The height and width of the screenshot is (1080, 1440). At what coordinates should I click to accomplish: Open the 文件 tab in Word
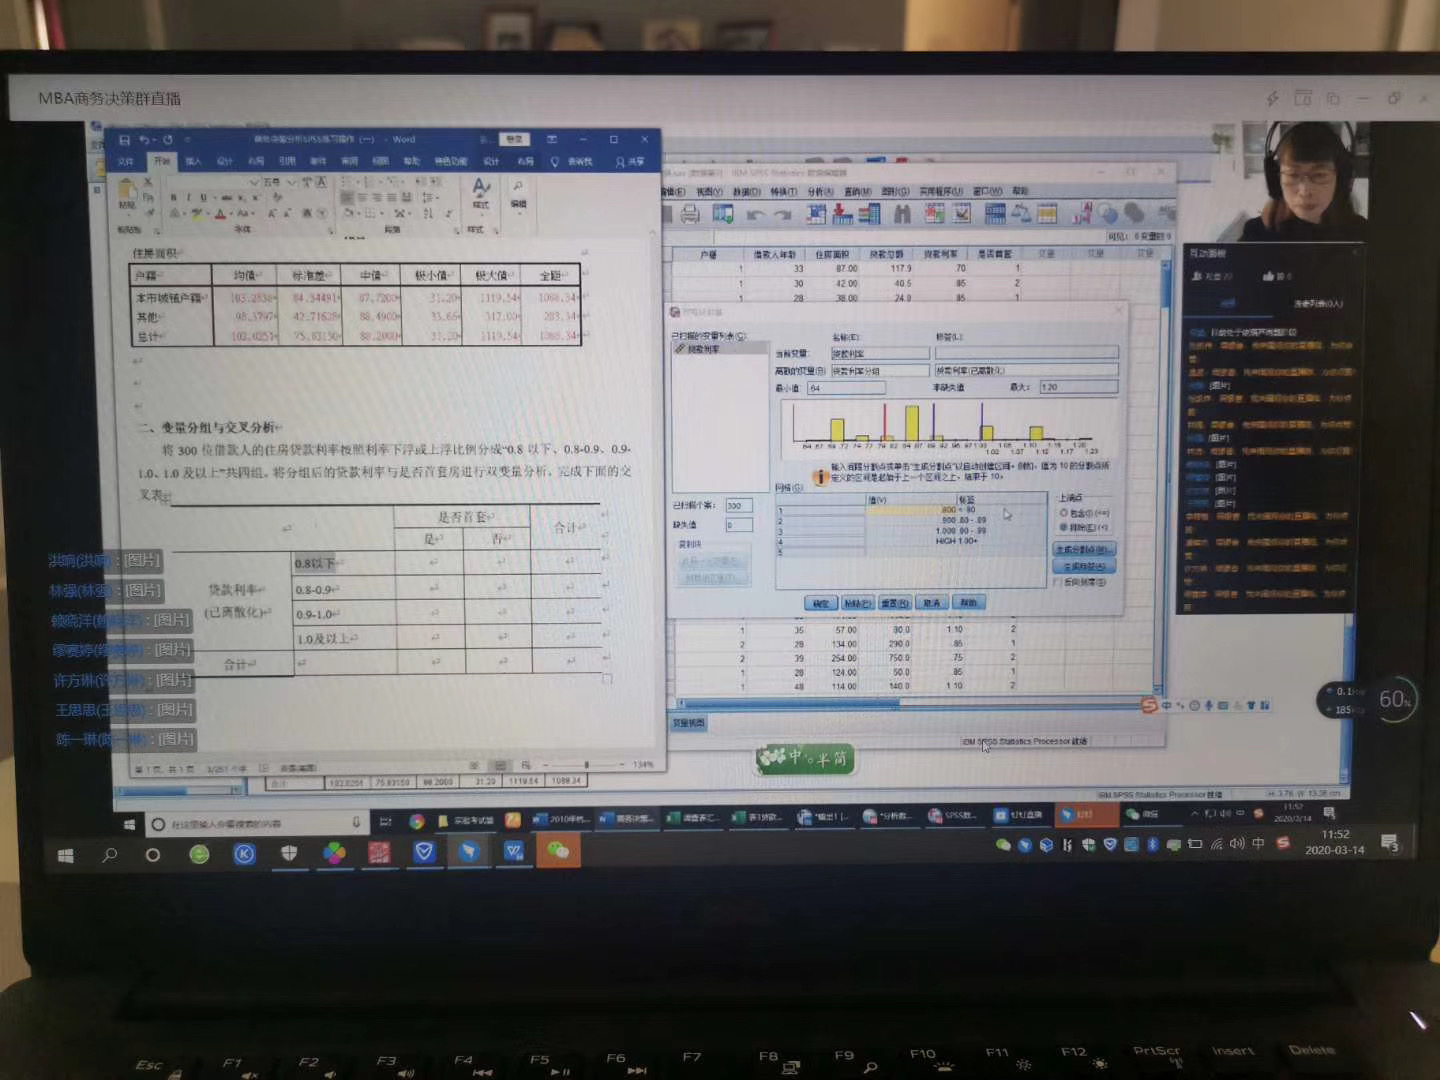(x=126, y=161)
